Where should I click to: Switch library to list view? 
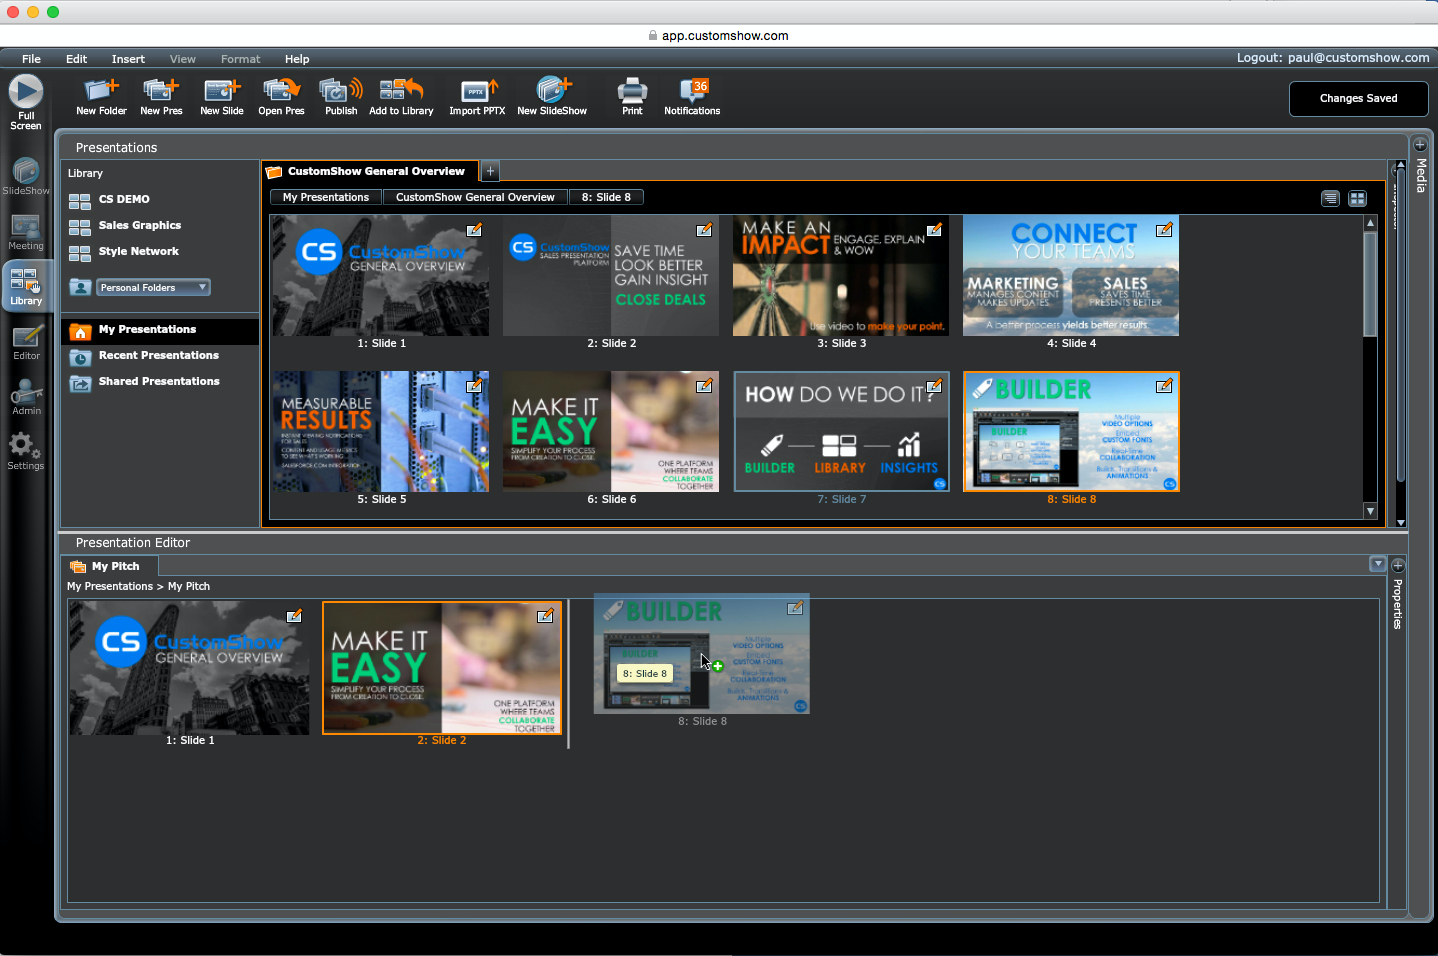point(1330,198)
